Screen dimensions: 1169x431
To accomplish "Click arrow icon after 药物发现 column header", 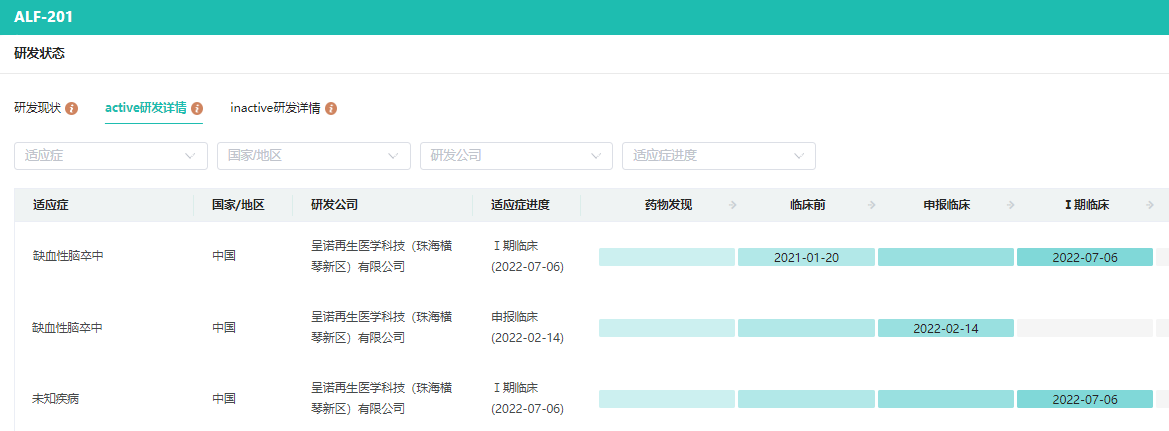I will pos(733,205).
